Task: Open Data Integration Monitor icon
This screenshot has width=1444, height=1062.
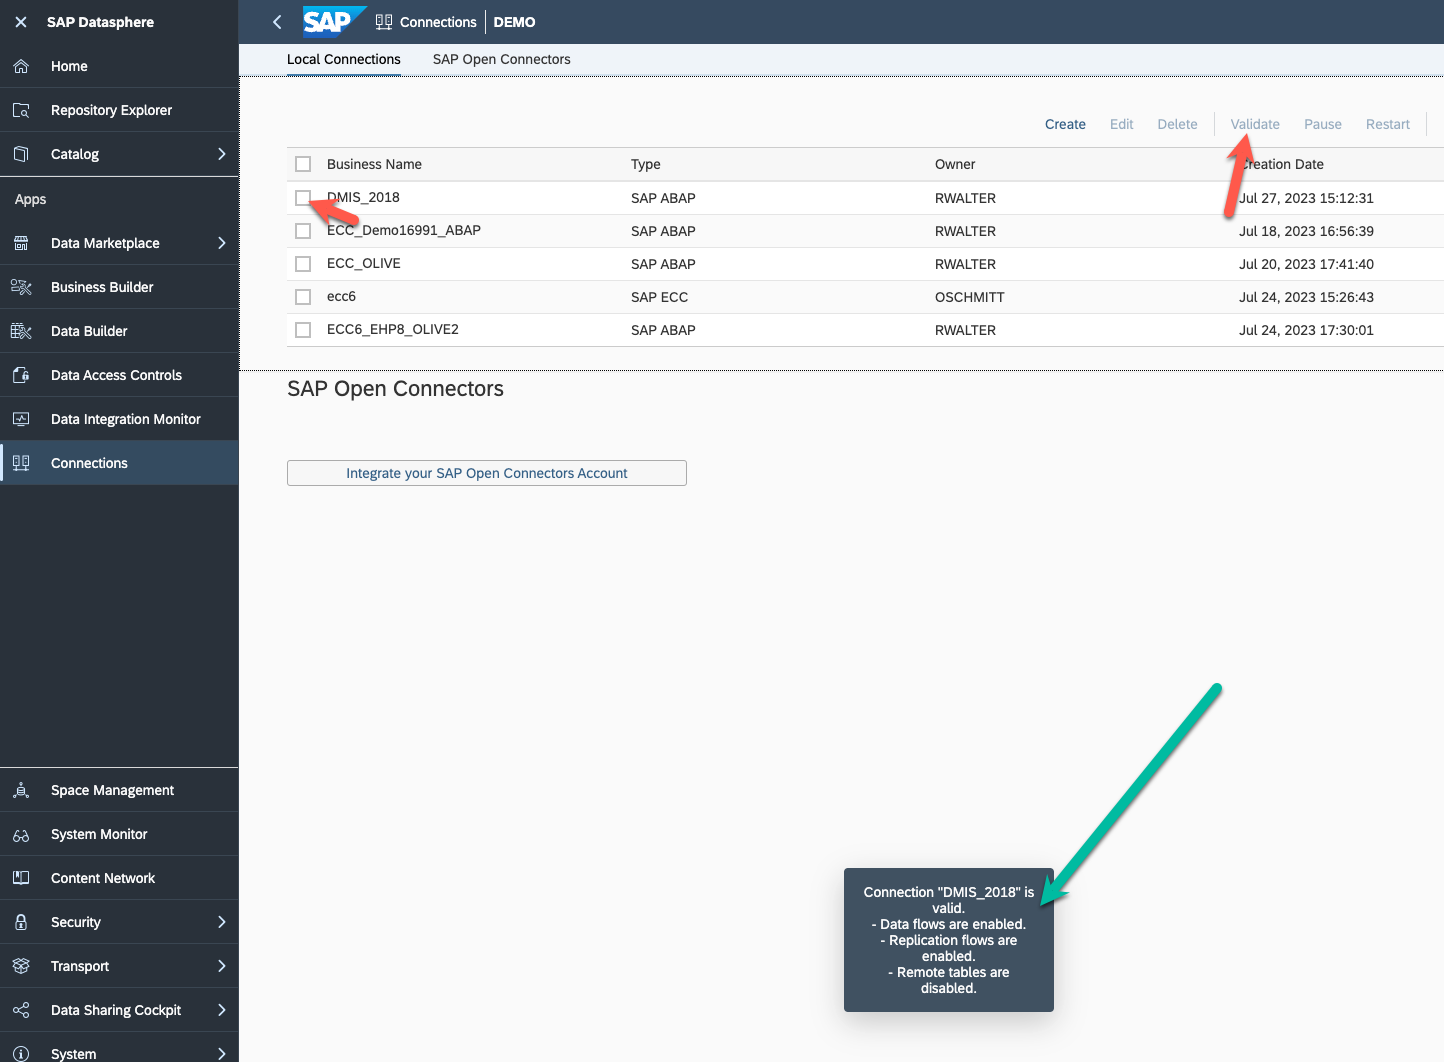Action: [x=21, y=419]
